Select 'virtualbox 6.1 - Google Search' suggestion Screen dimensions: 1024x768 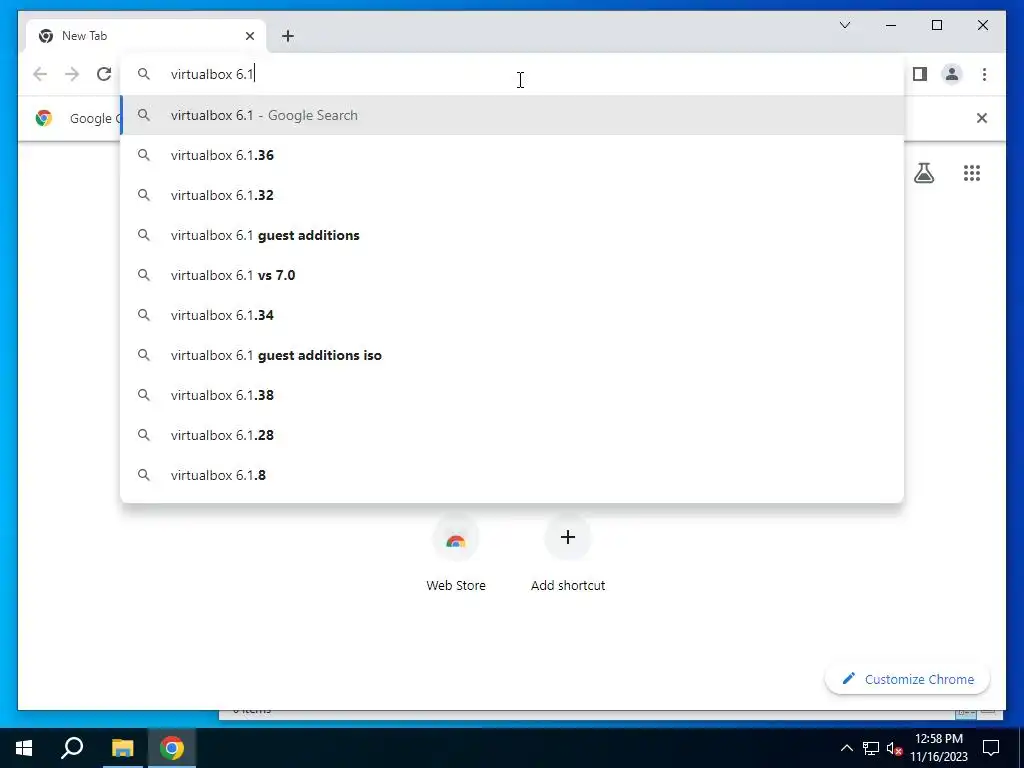(x=512, y=115)
